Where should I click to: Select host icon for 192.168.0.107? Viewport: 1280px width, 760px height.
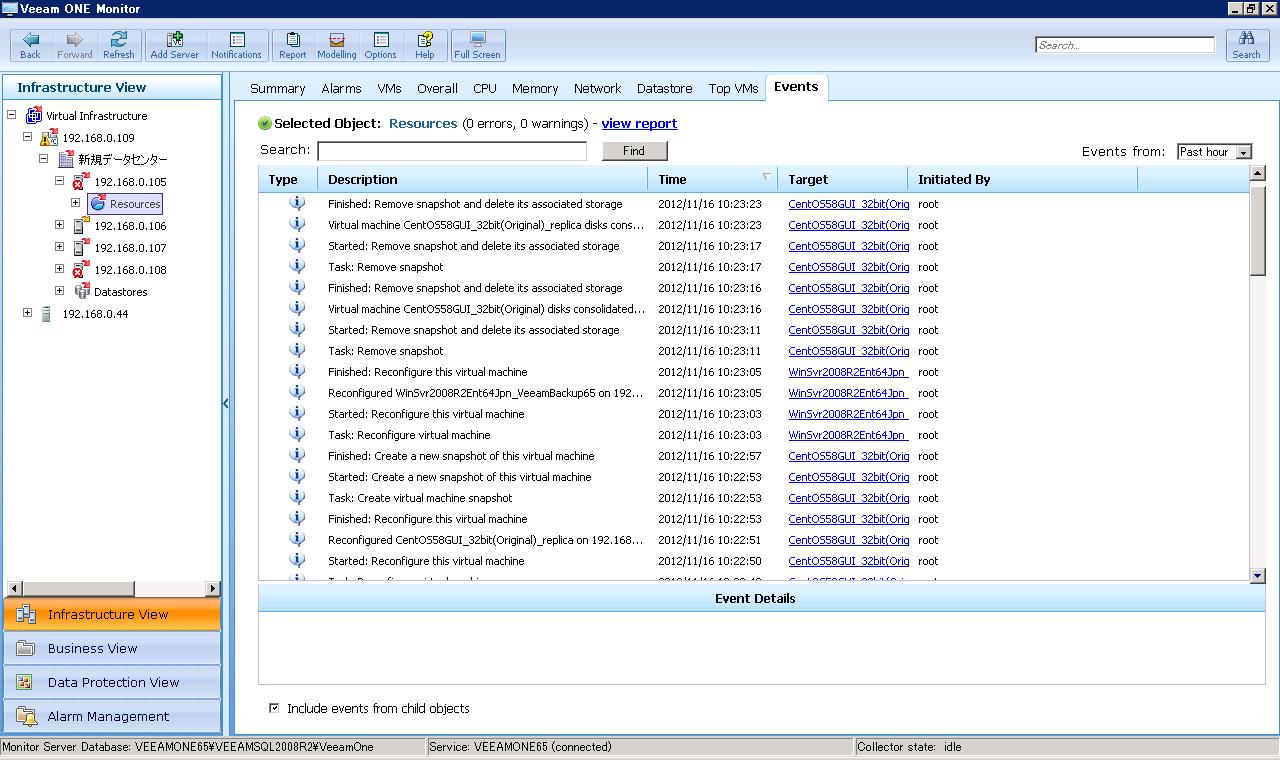pos(82,248)
